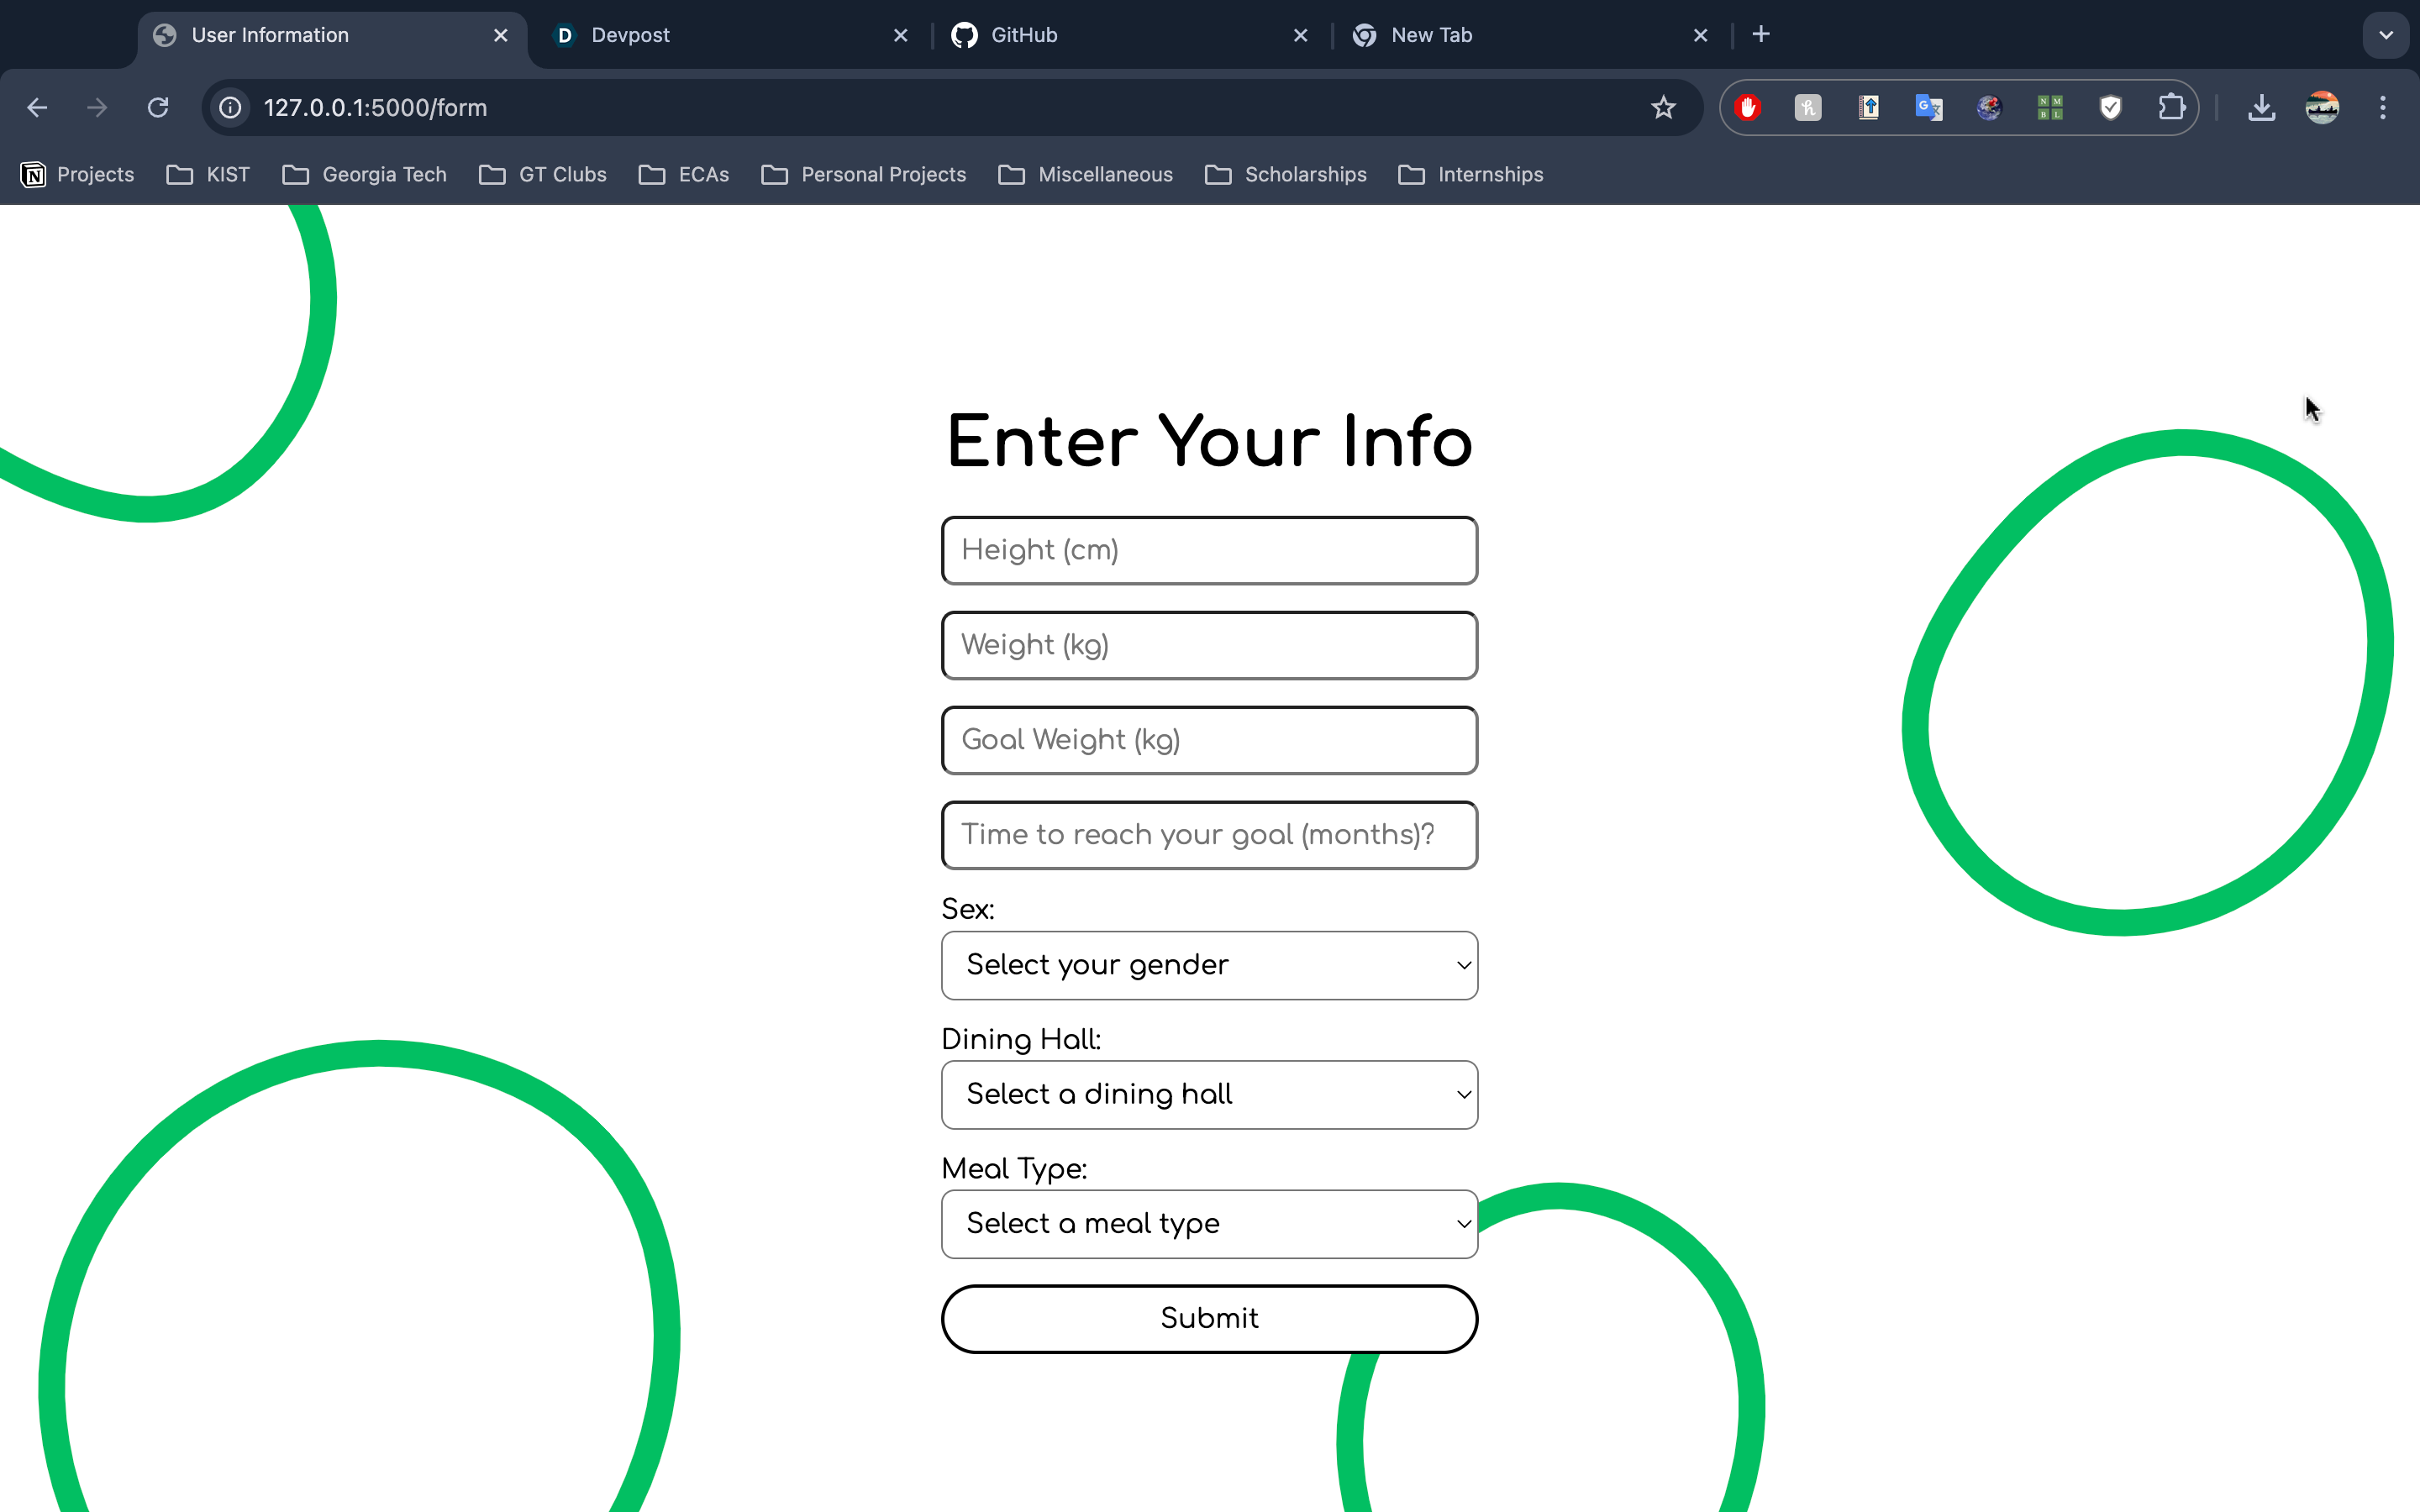Screen dimensions: 2420x1512
Task: Bookmark this page with star icon
Action: click(1662, 107)
